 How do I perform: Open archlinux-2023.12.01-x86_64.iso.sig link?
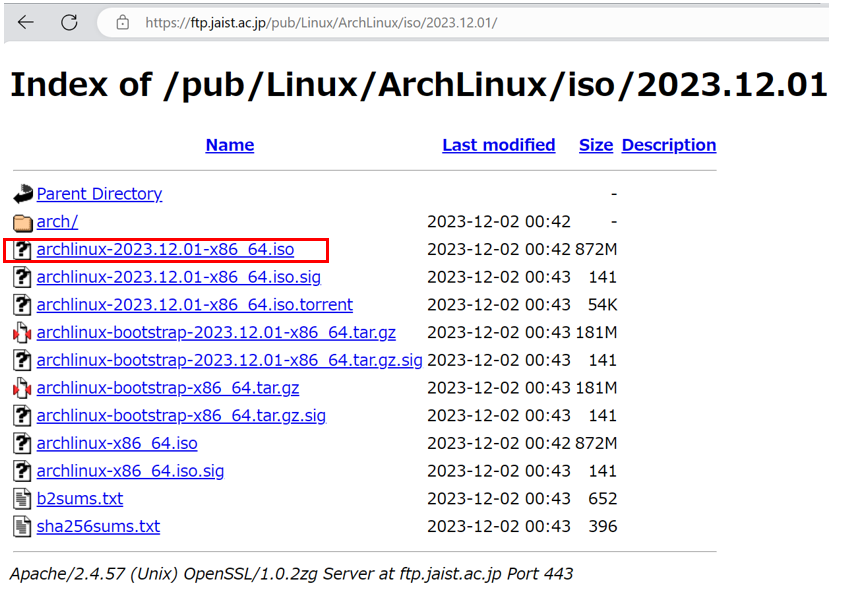point(179,277)
